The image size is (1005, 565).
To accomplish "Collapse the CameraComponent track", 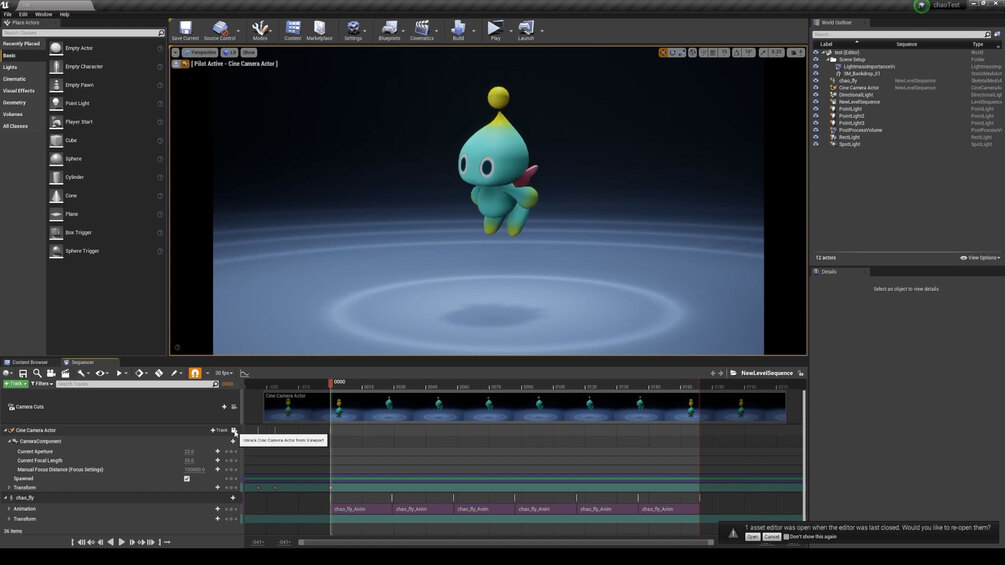I will point(9,441).
